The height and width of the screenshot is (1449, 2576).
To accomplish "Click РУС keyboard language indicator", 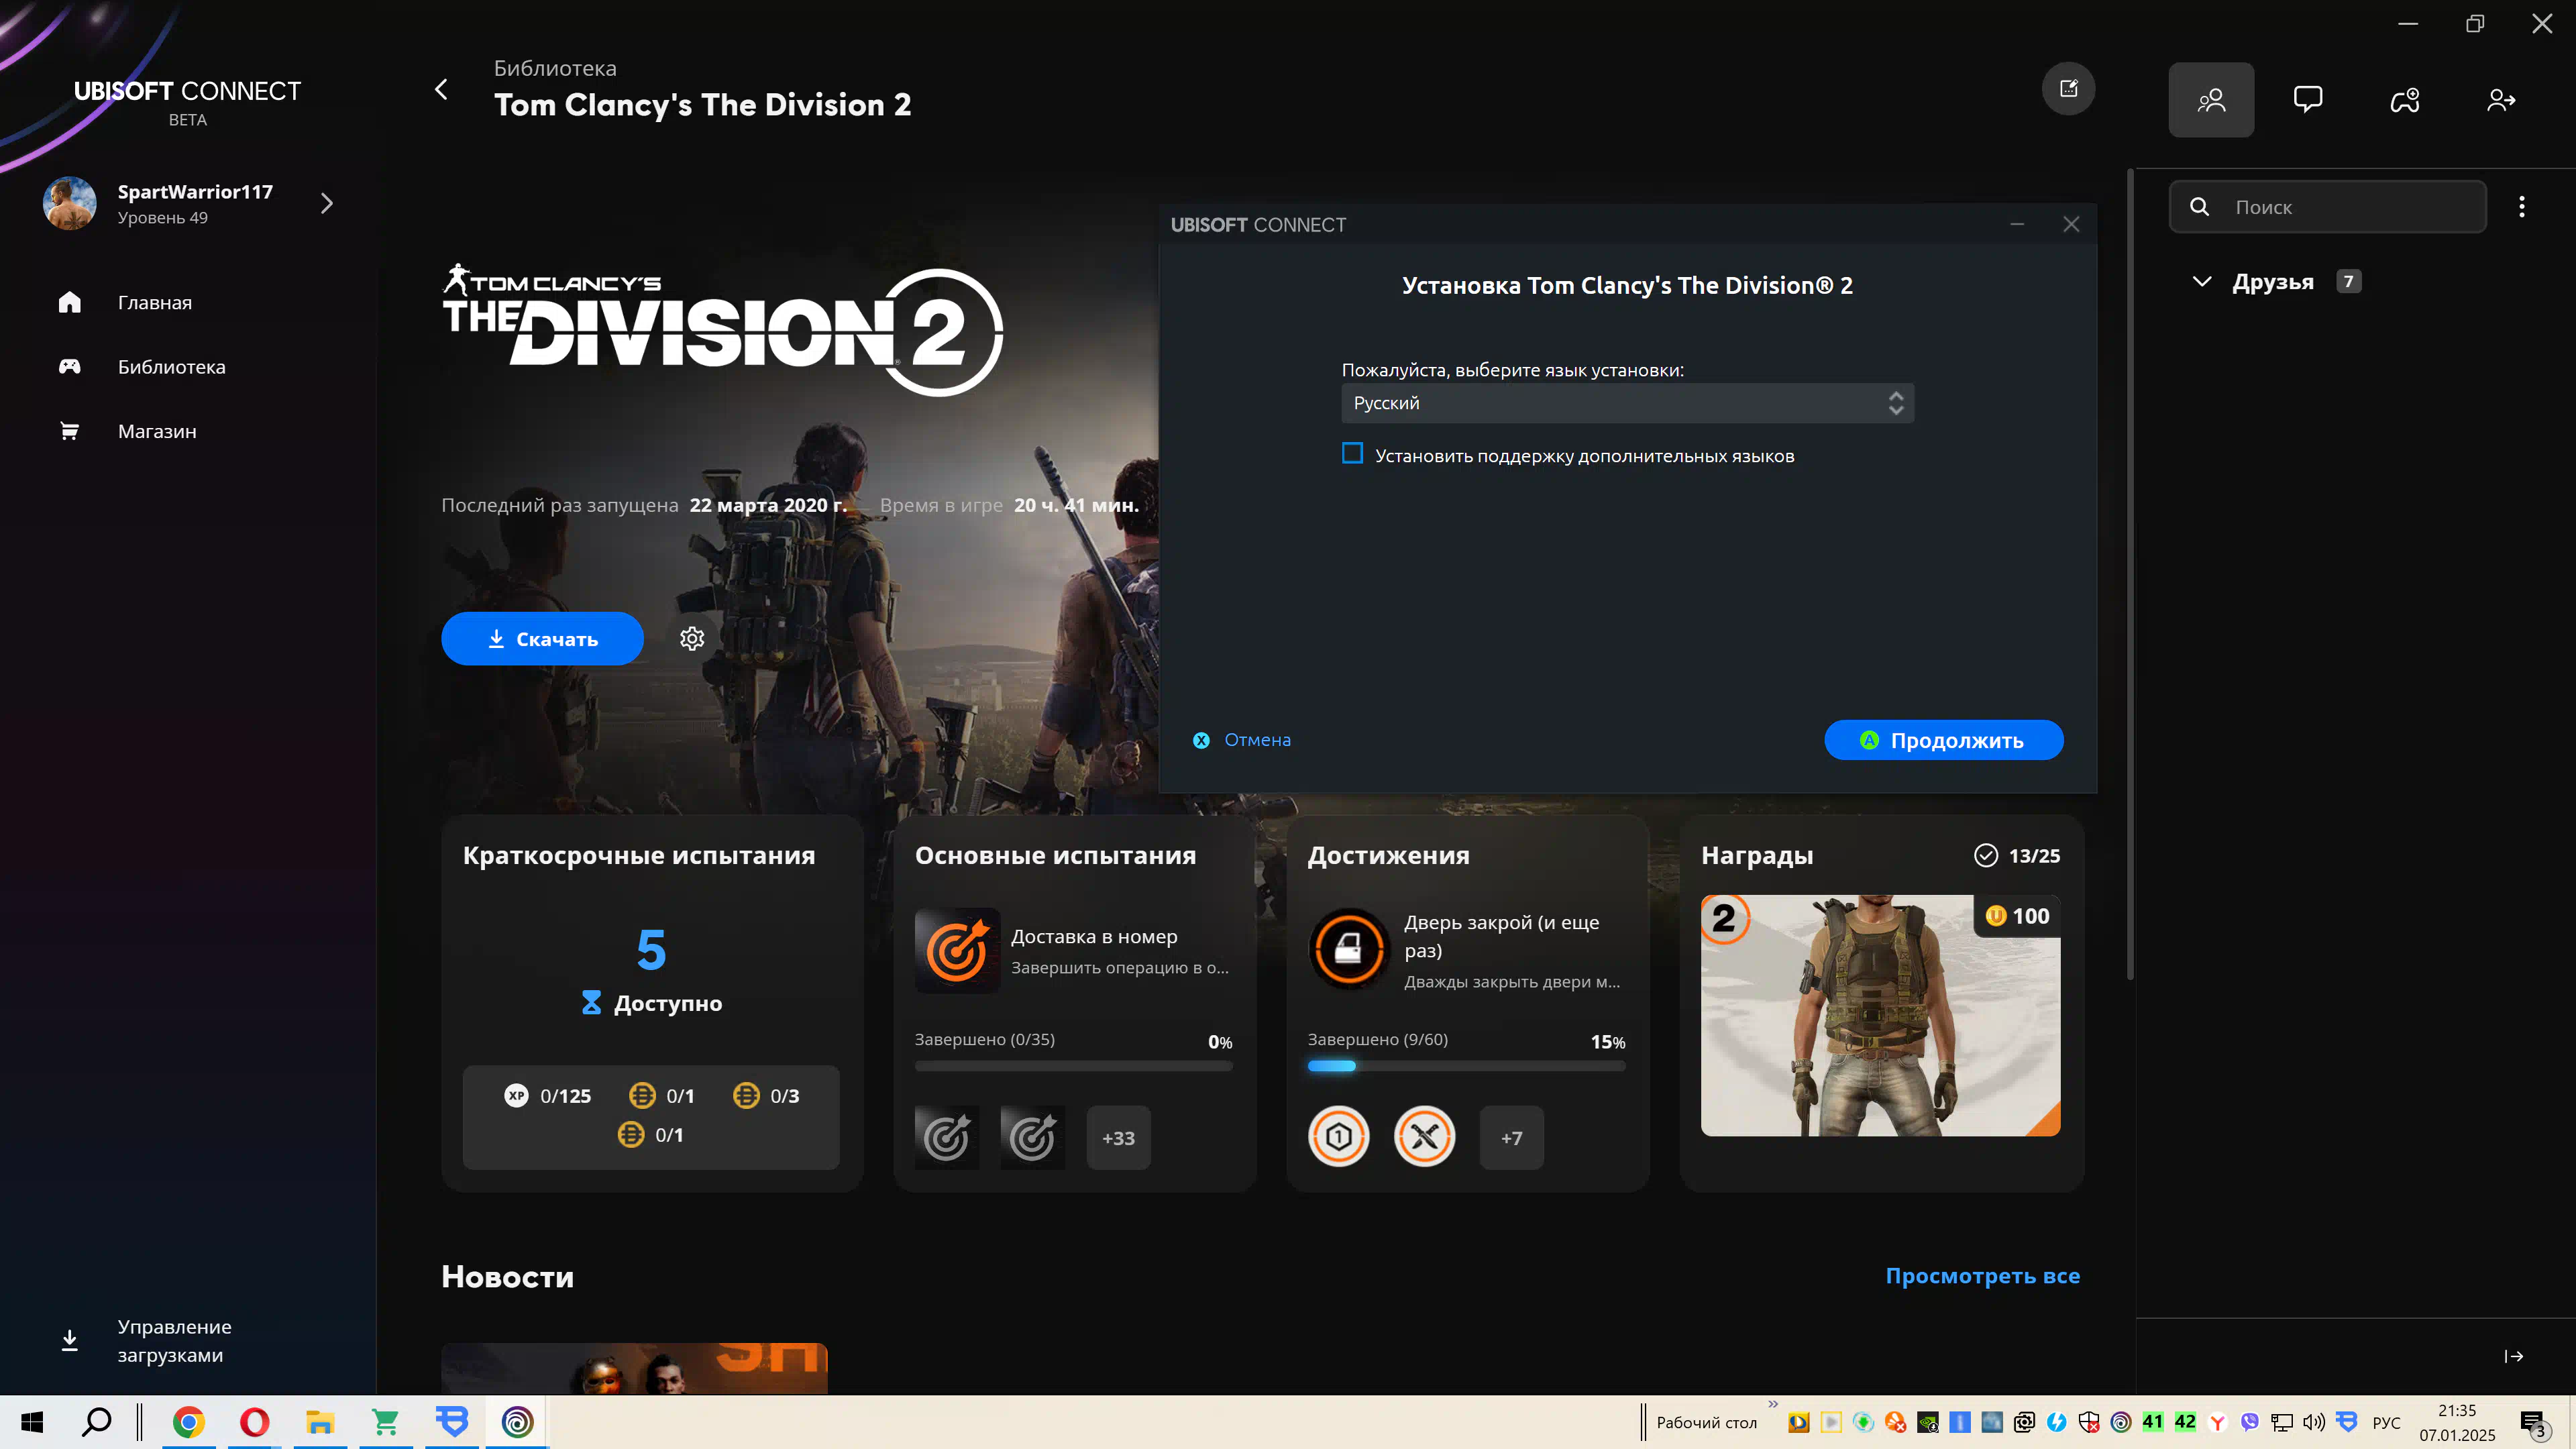I will [2386, 1422].
